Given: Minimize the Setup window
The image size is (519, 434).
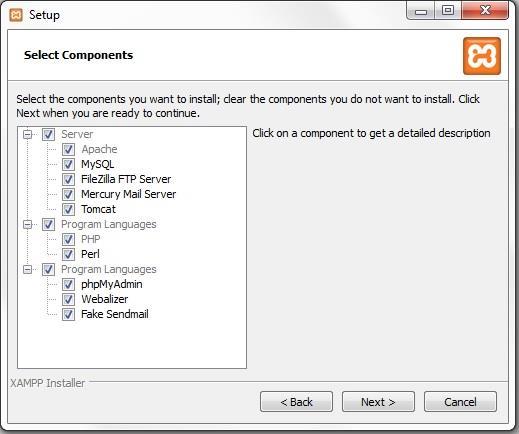Looking at the screenshot, I should tap(421, 11).
